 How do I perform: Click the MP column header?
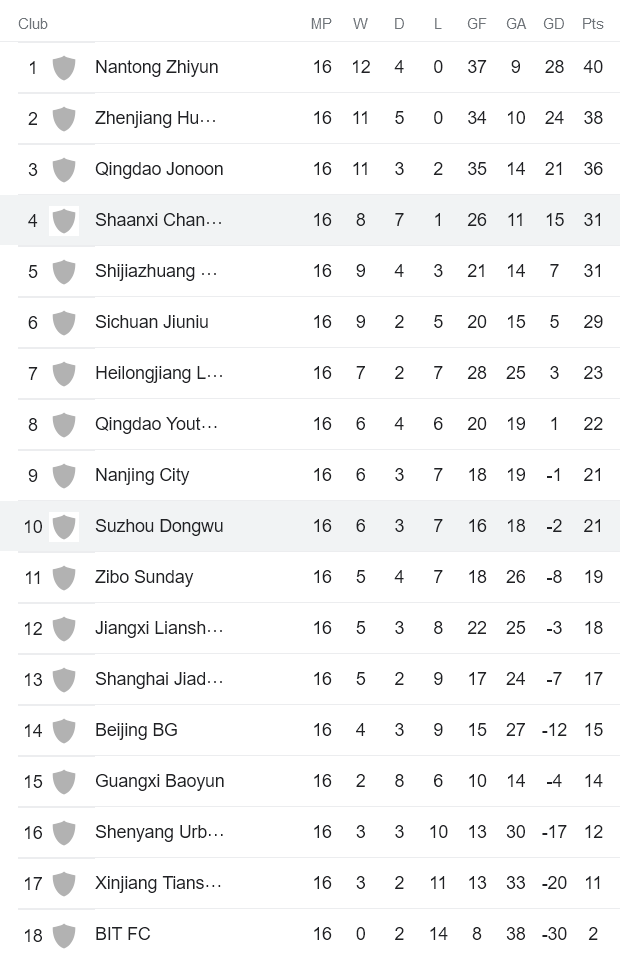[x=322, y=22]
